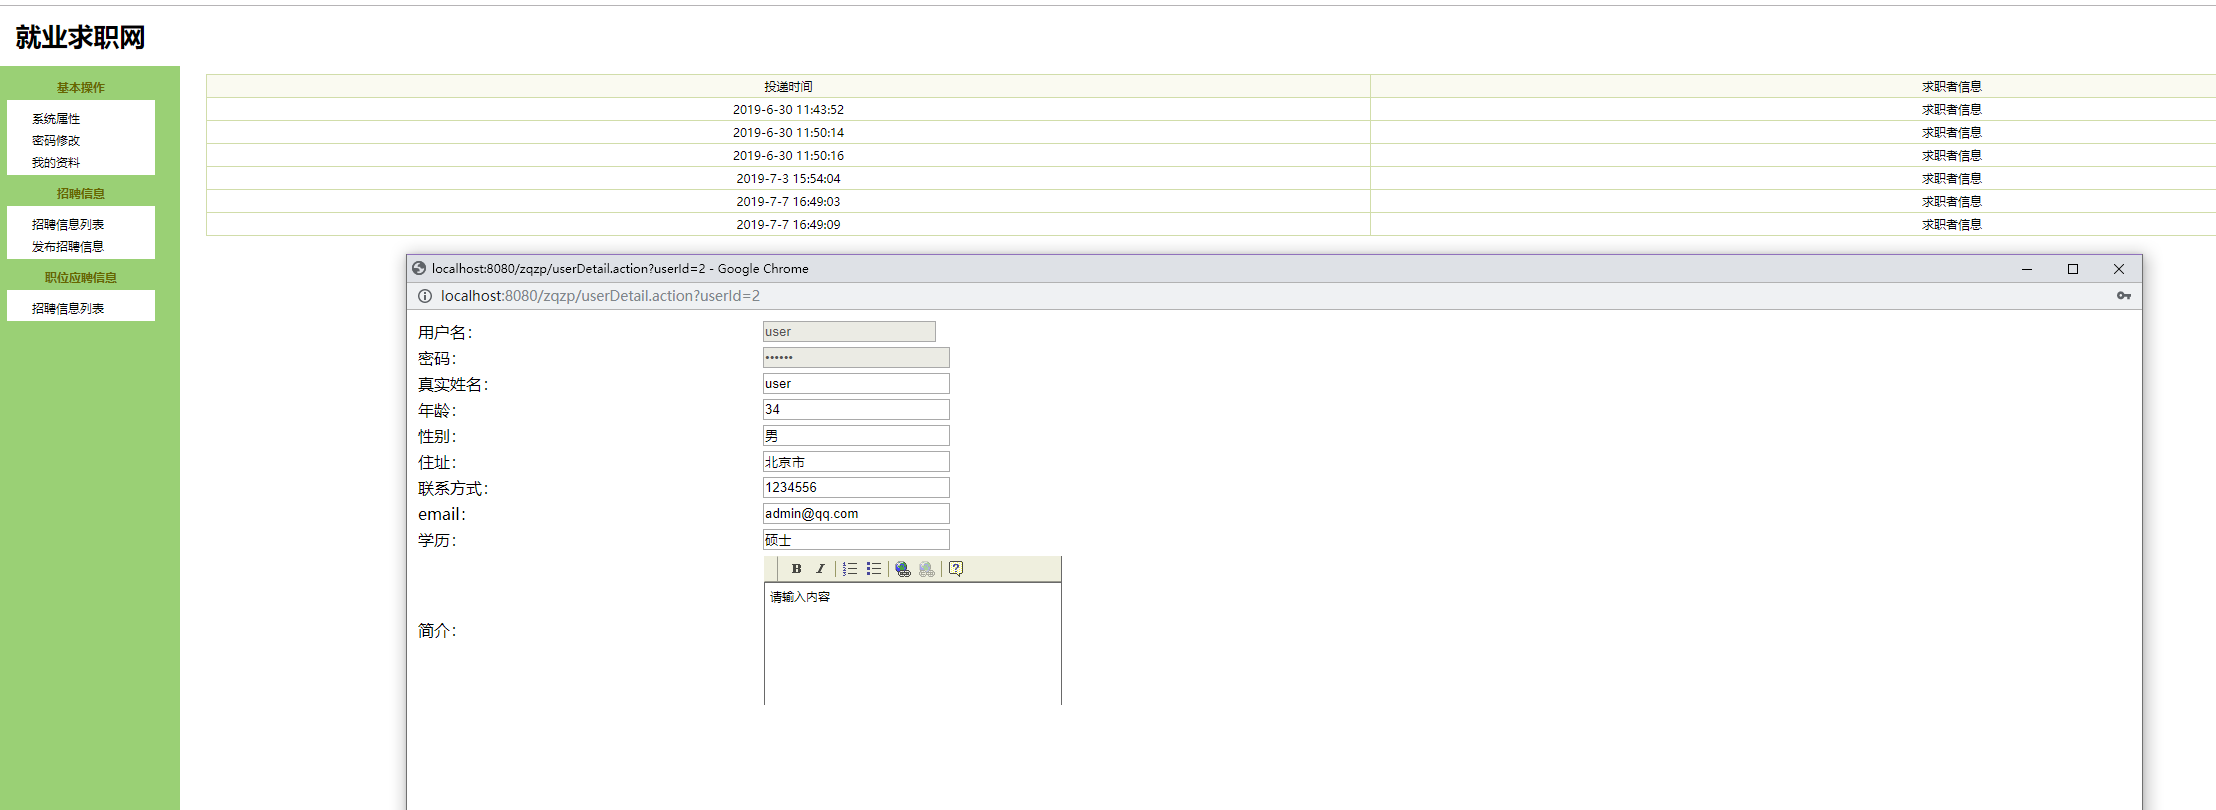Image resolution: width=2216 pixels, height=810 pixels.
Task: Apply italic style in the editor toolbar
Action: (820, 569)
